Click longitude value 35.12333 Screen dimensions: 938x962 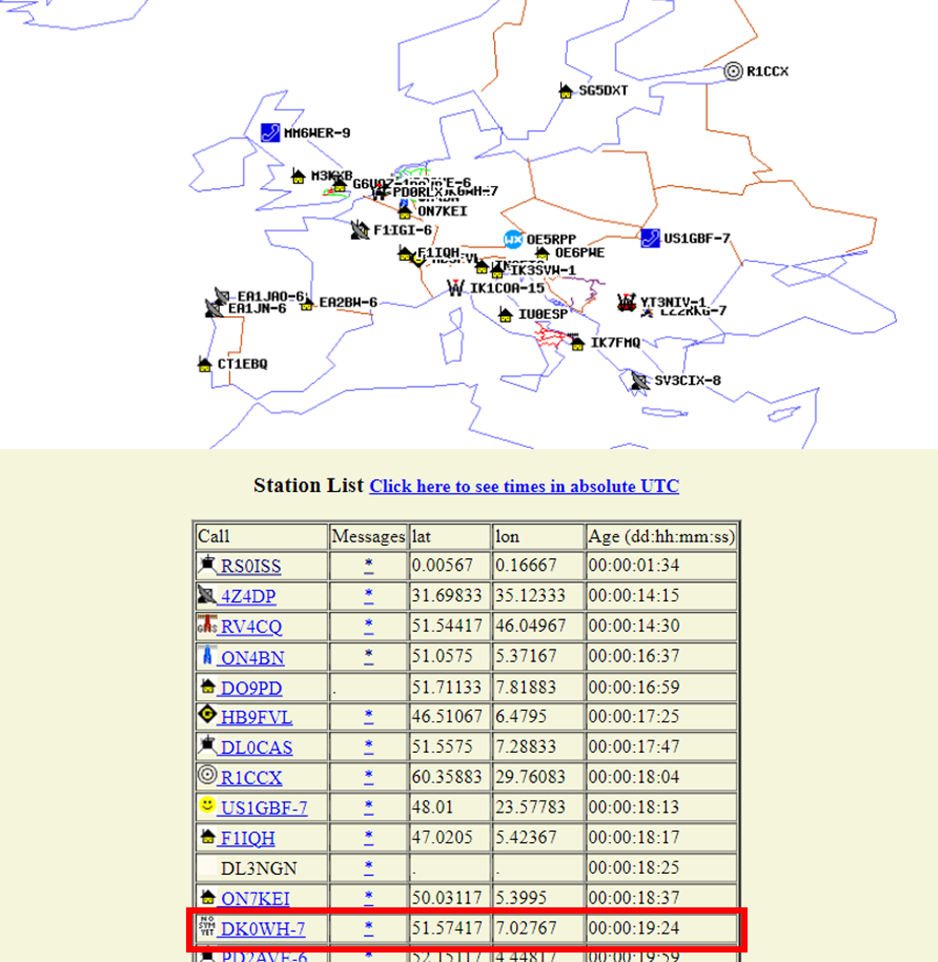tap(530, 596)
